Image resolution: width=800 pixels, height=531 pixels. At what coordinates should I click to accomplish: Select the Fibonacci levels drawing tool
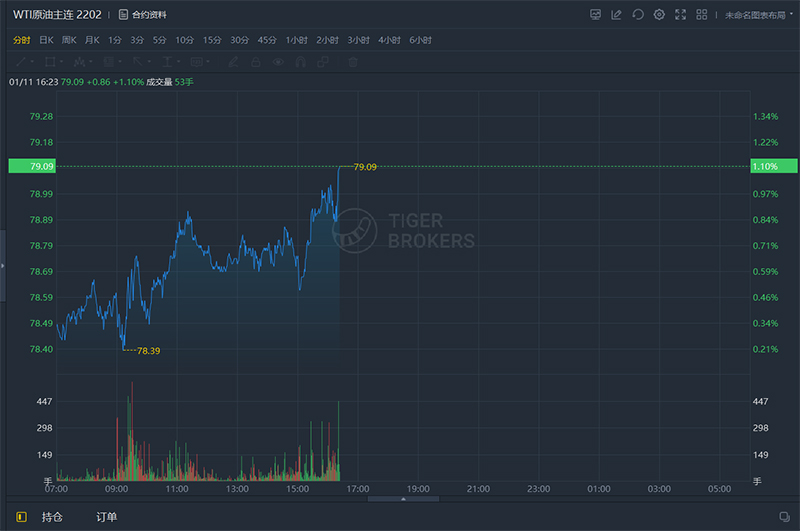tap(109, 62)
